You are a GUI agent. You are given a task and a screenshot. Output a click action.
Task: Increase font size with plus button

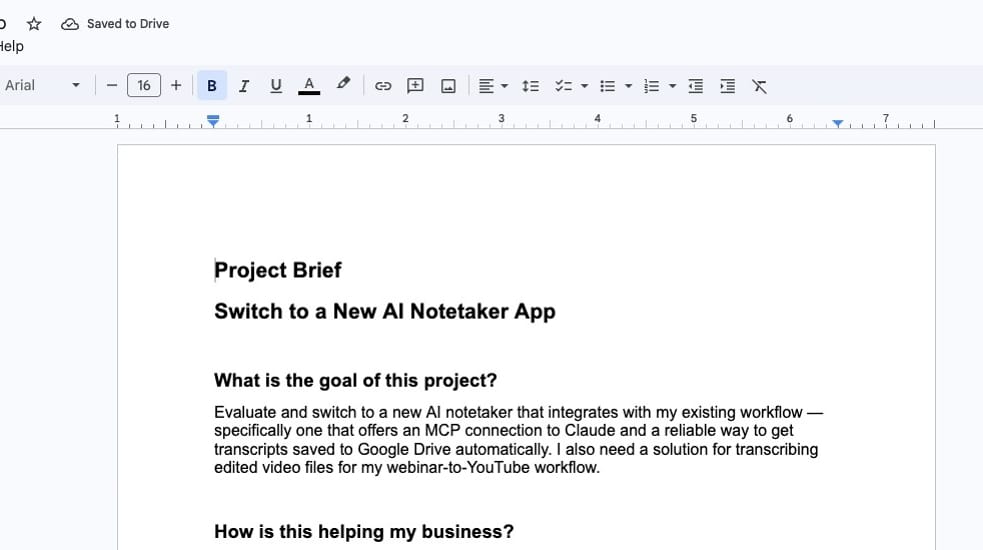point(176,85)
